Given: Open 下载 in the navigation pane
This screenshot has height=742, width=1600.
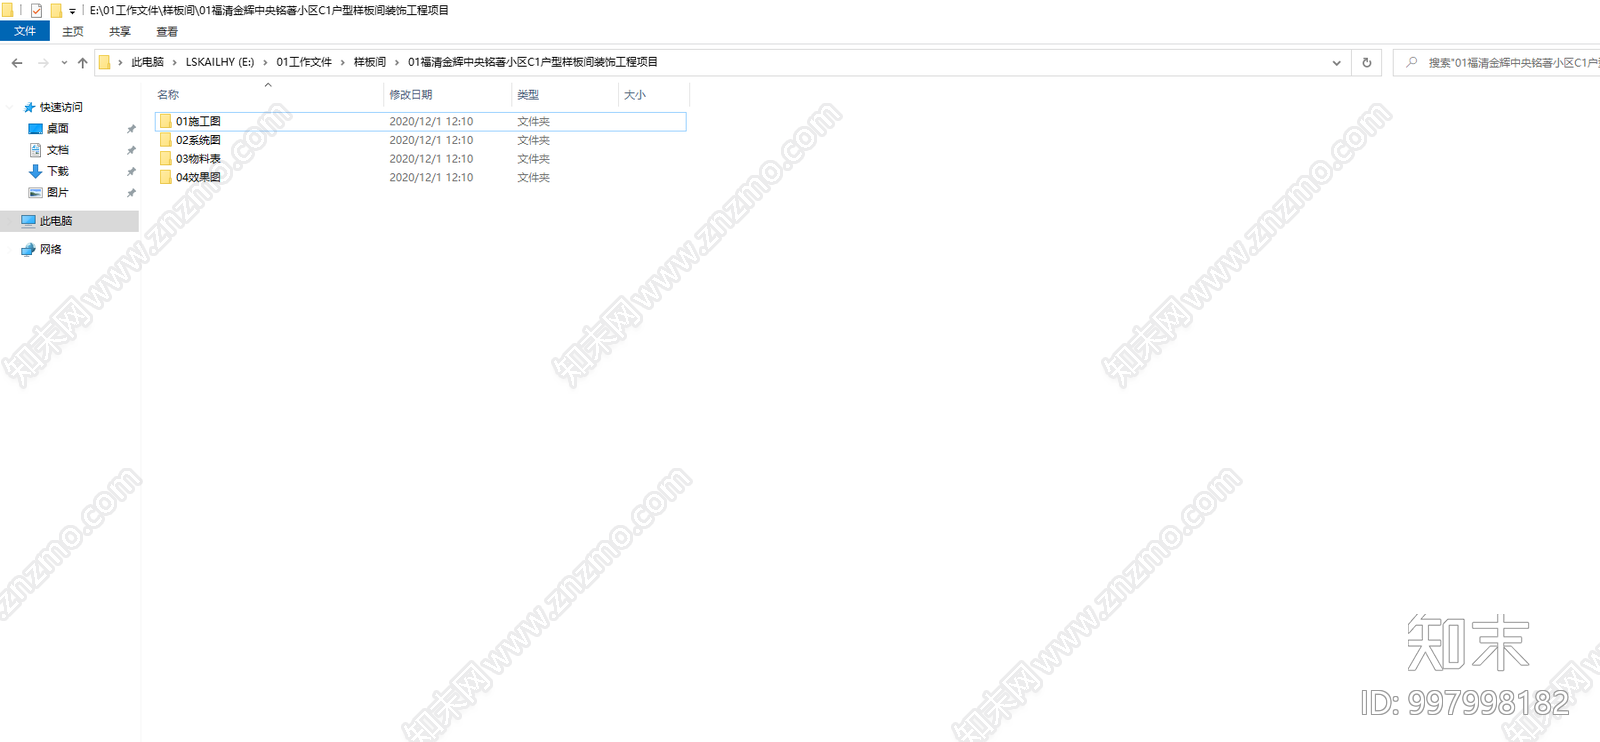Looking at the screenshot, I should tap(58, 171).
